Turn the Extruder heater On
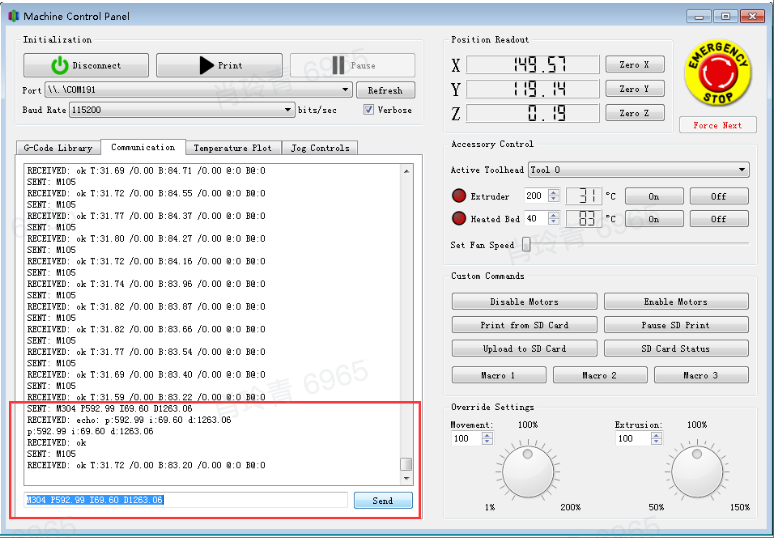 pos(653,196)
